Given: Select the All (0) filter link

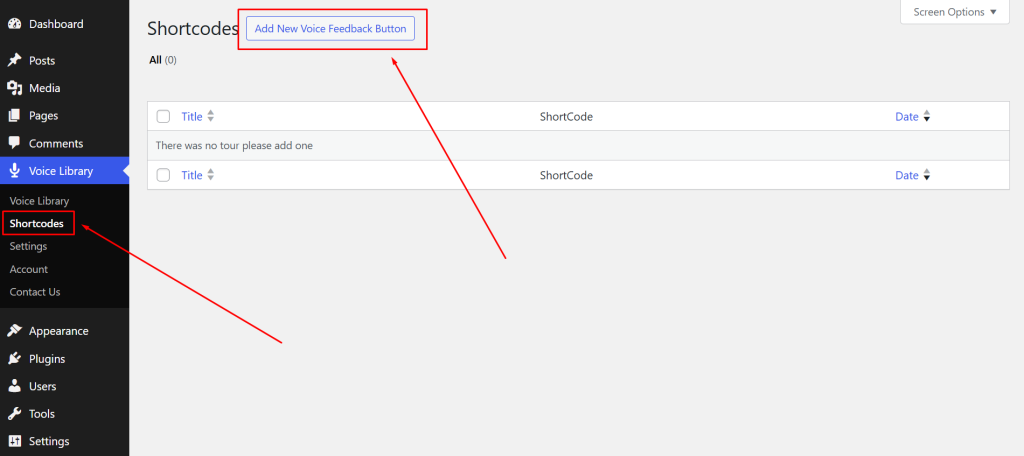Looking at the screenshot, I should click(x=162, y=60).
